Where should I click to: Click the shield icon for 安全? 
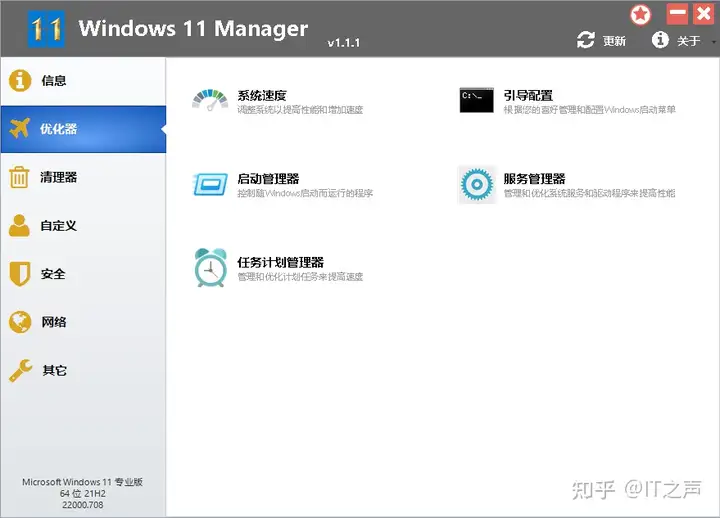tap(20, 274)
